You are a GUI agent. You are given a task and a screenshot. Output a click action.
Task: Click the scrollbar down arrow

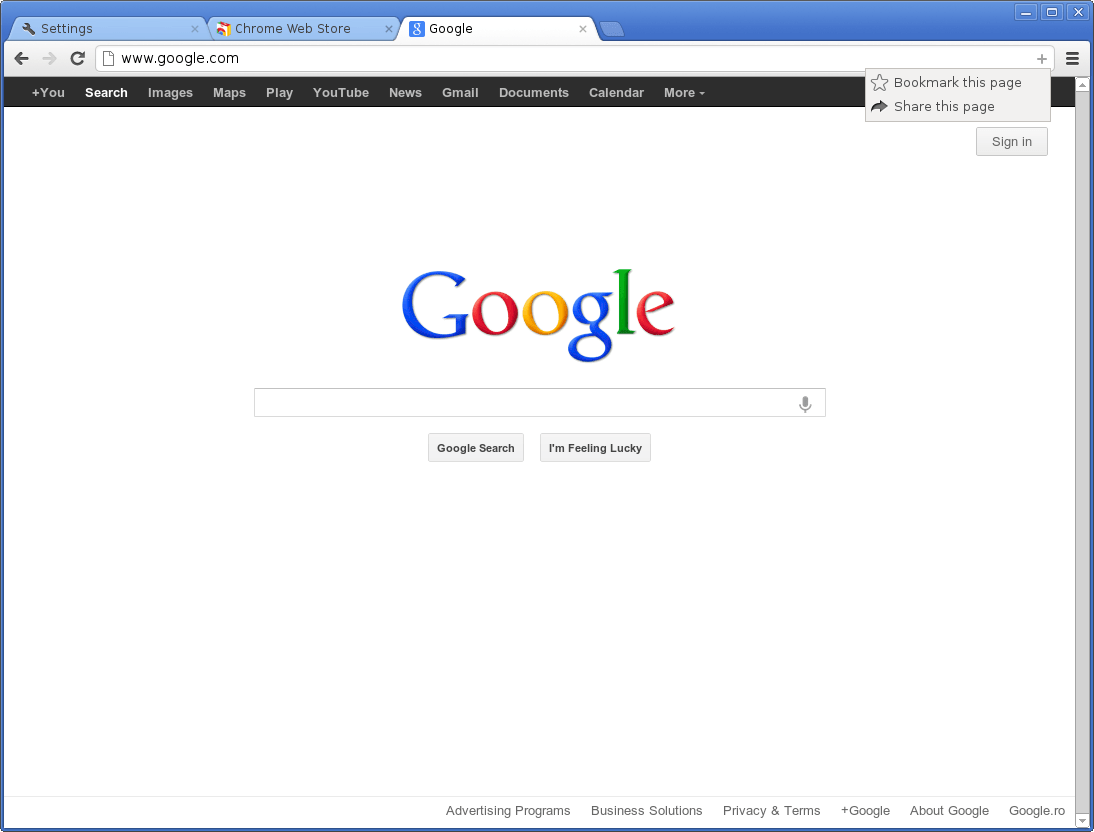1082,822
